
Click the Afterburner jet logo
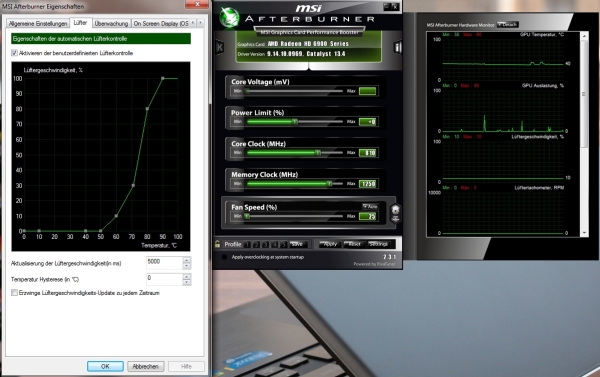point(229,18)
